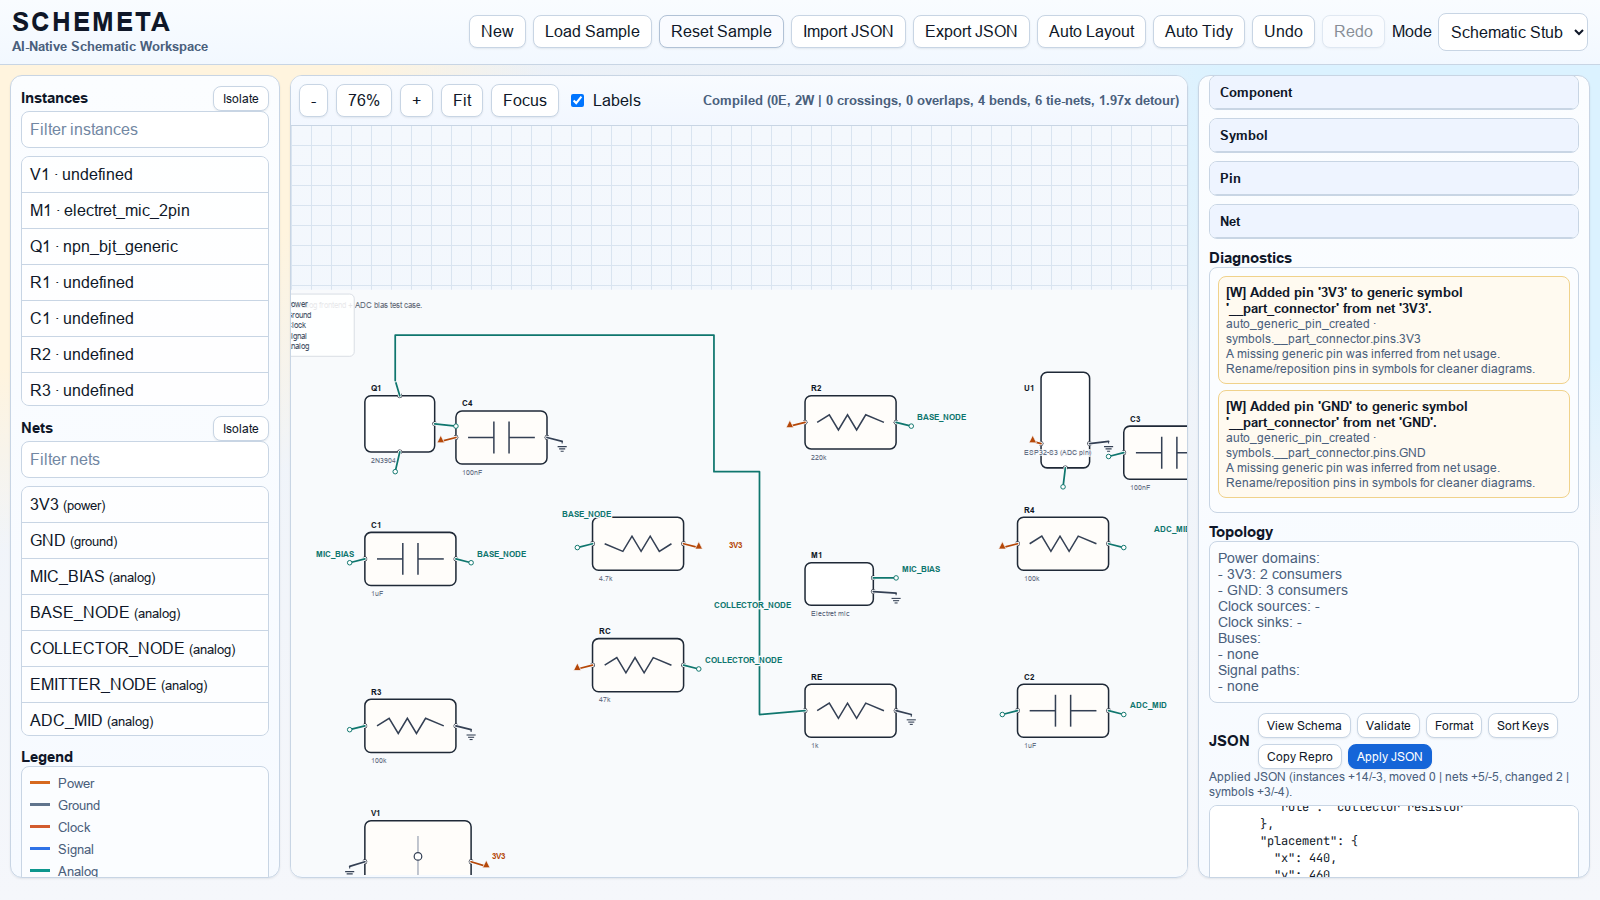Screen dimensions: 1600x900
Task: Select Q1 npn_bjt_generic instance
Action: [145, 247]
